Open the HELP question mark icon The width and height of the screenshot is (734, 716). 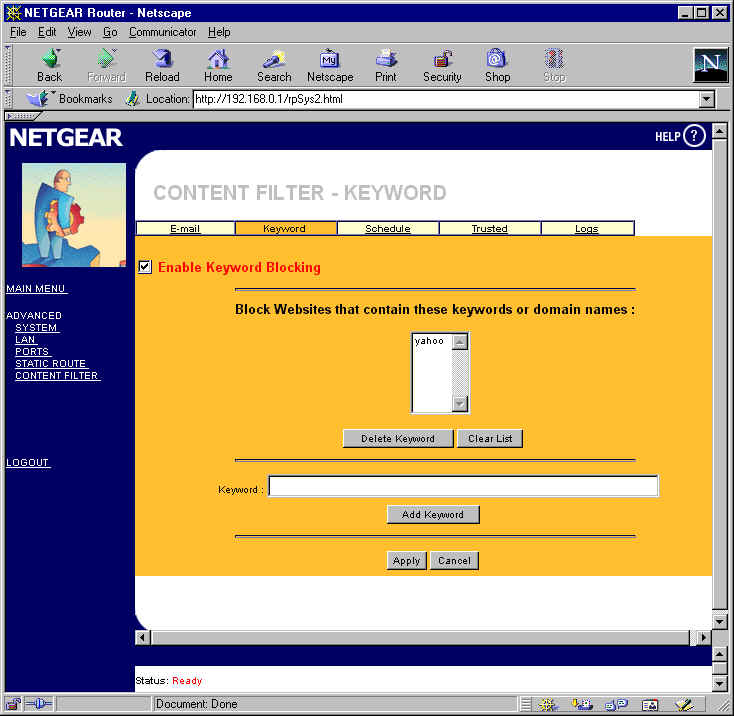(x=694, y=136)
